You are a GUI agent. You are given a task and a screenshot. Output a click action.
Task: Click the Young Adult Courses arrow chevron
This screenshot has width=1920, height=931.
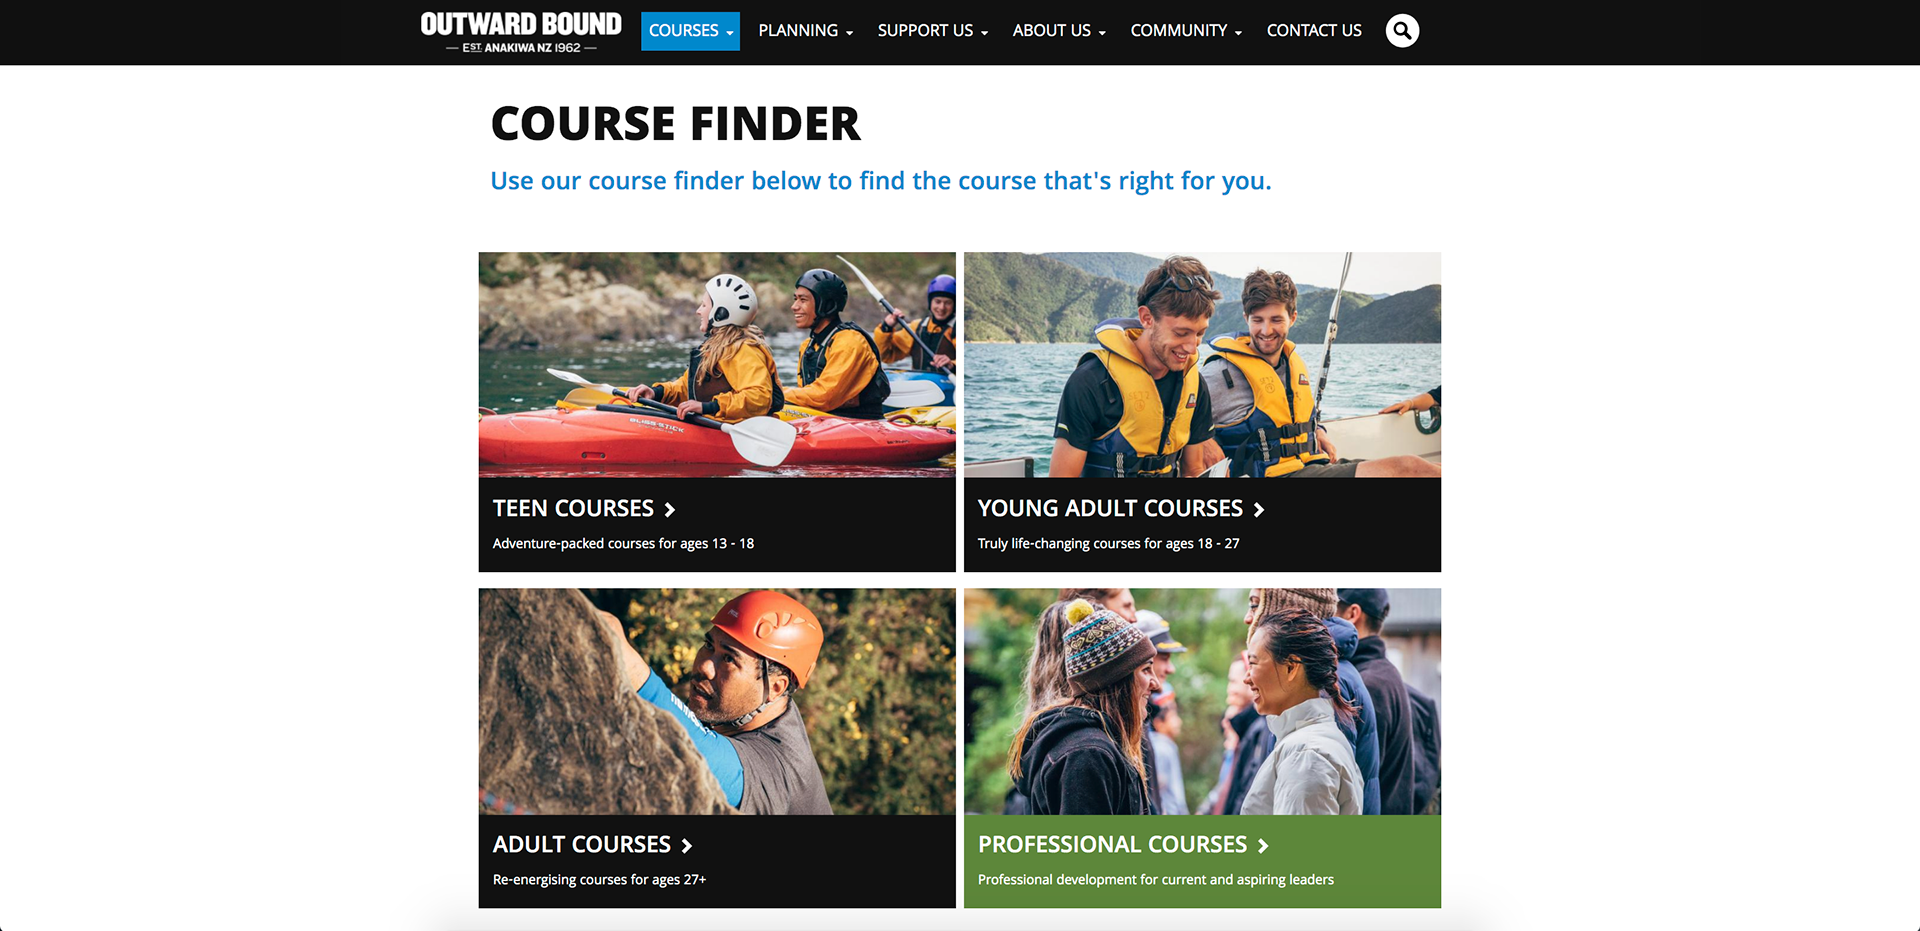click(x=1259, y=510)
